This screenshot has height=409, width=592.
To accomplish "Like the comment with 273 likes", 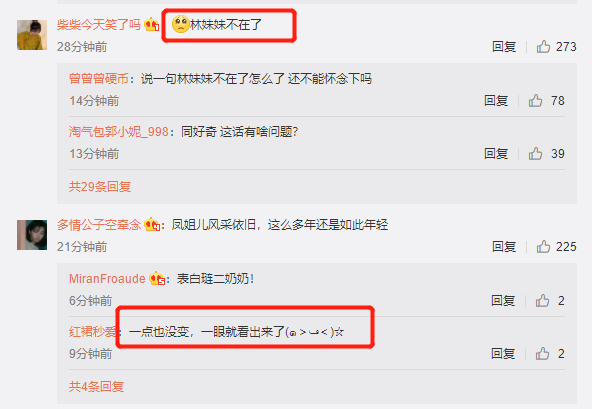I will pyautogui.click(x=543, y=47).
